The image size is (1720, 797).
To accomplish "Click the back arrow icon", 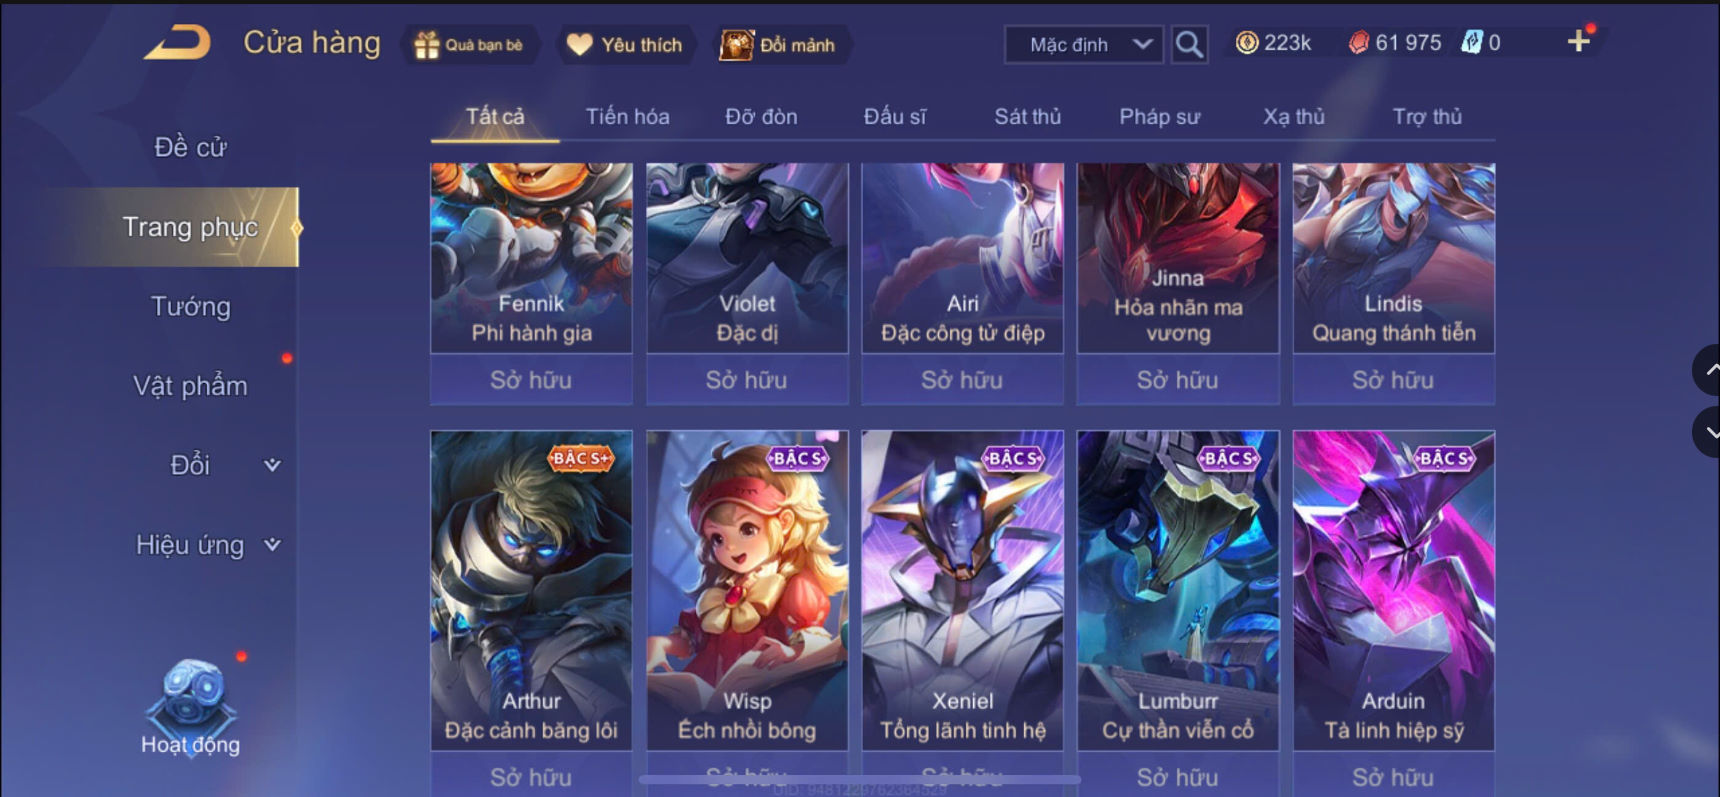I will [177, 43].
